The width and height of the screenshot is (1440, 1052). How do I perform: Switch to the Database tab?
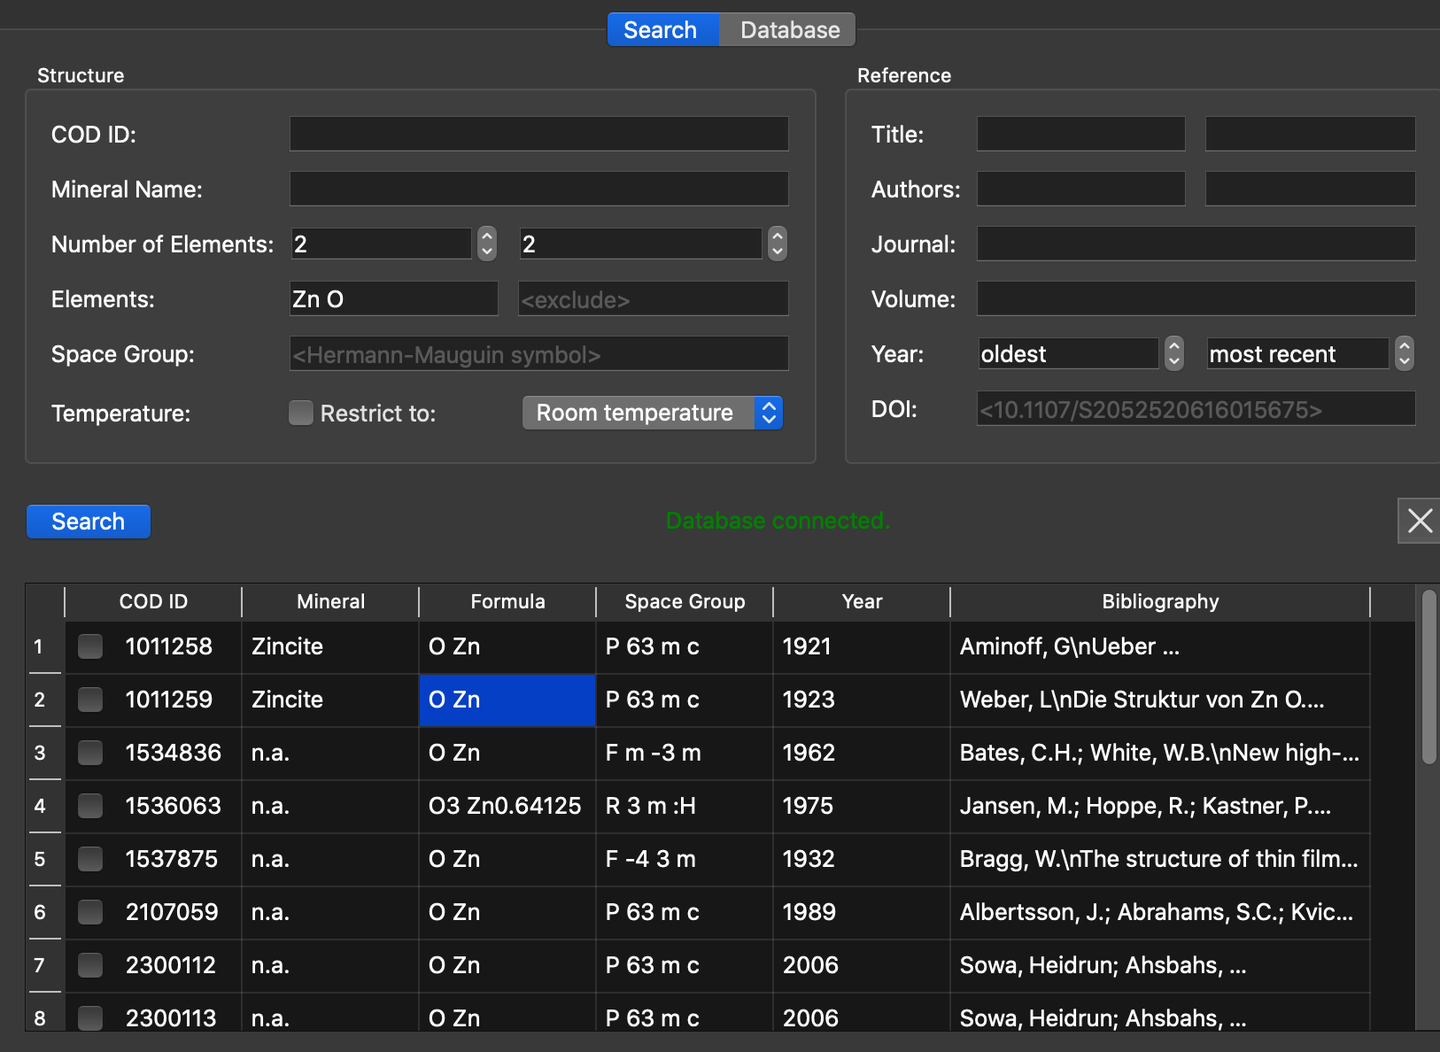click(789, 30)
